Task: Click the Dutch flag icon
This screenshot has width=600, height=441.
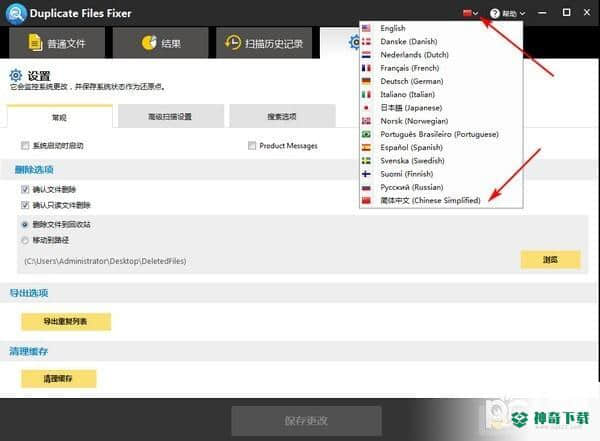Action: click(x=366, y=55)
